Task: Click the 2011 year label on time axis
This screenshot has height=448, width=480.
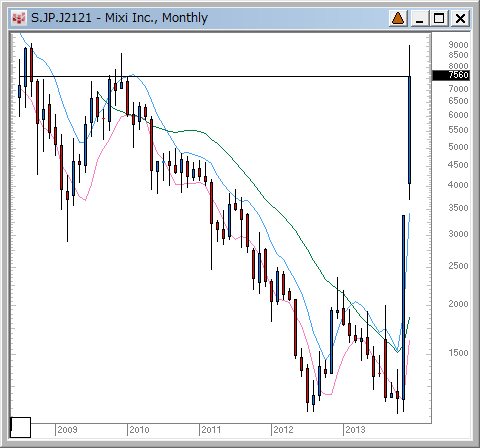Action: tap(211, 430)
